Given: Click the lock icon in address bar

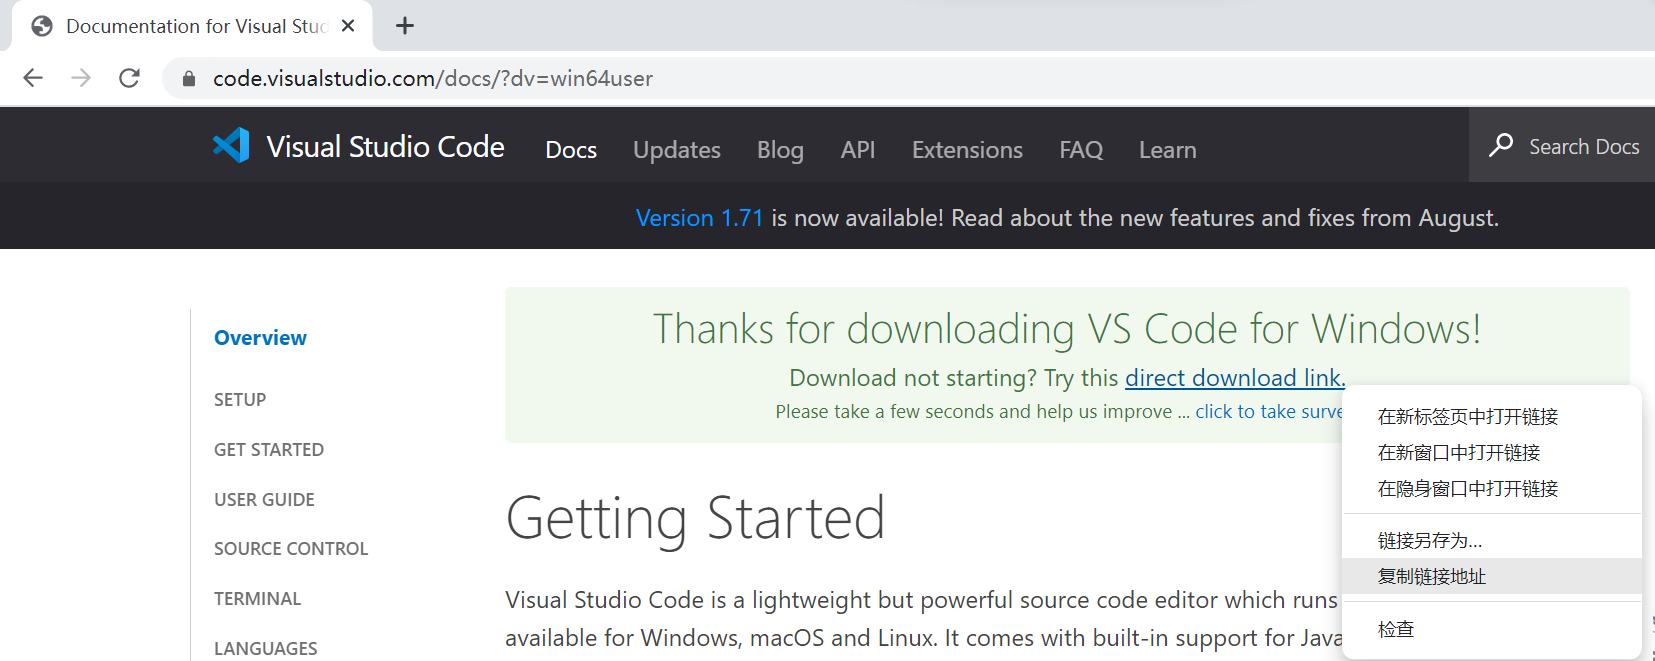Looking at the screenshot, I should (x=189, y=78).
